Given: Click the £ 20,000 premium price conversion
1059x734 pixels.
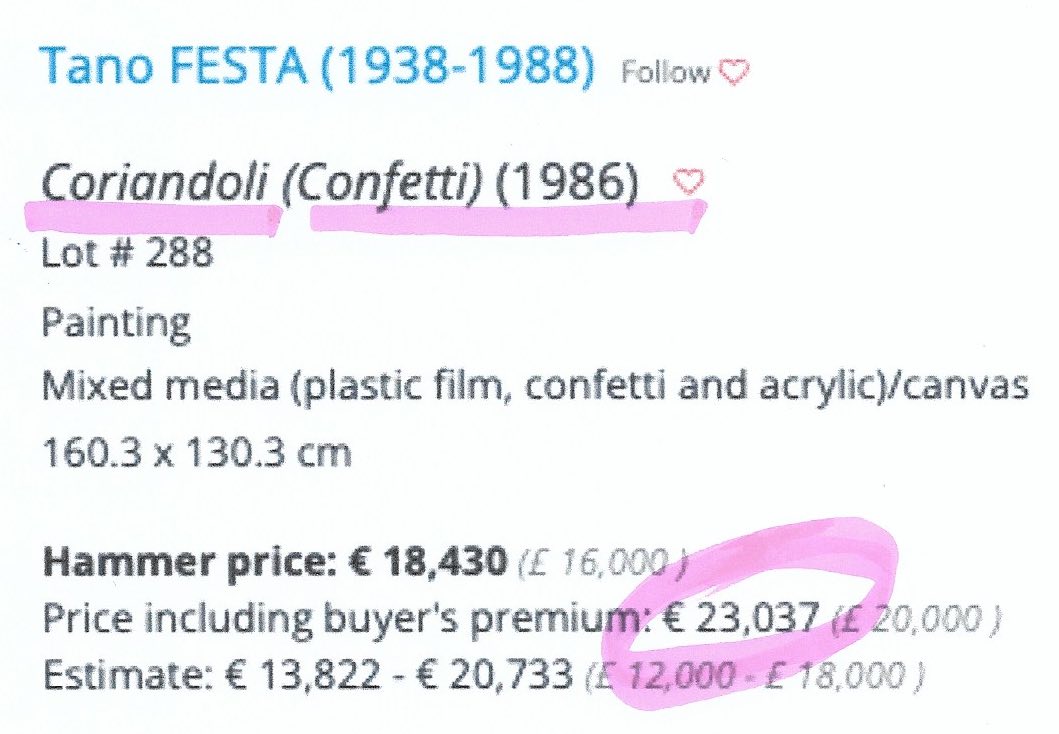Looking at the screenshot, I should pos(916,619).
